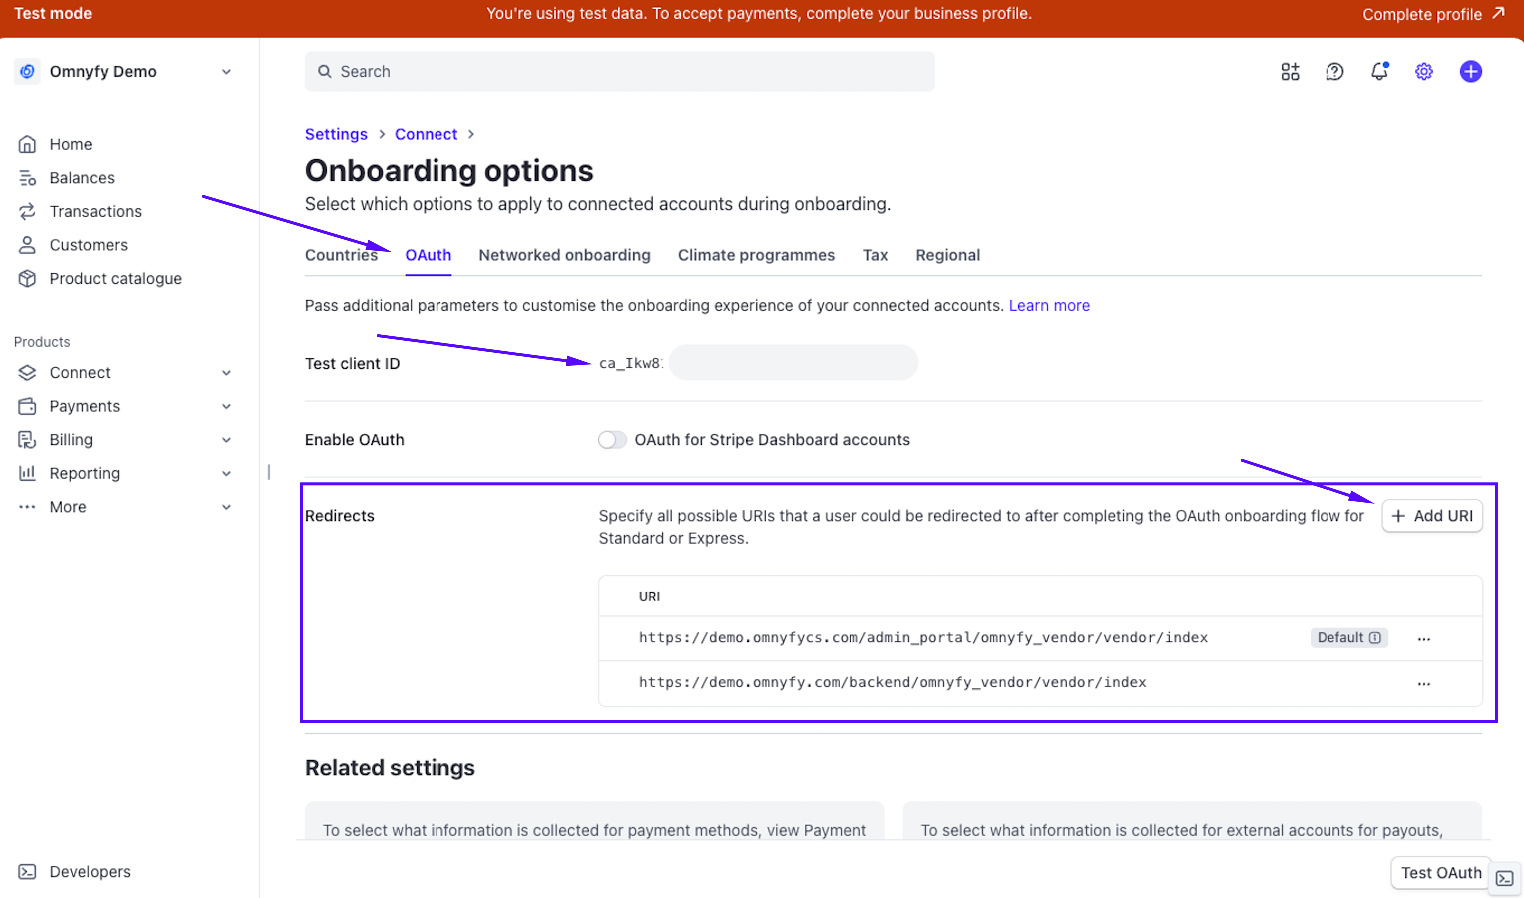
Task: Open Developers in the sidebar
Action: click(x=90, y=872)
